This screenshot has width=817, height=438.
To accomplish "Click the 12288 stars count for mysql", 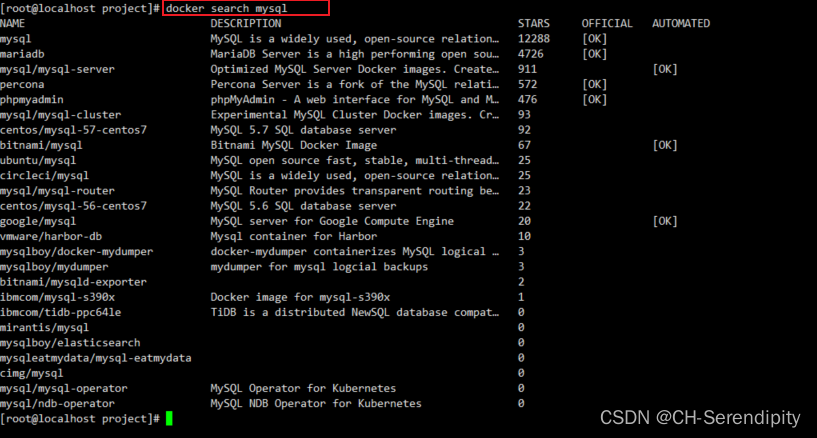I will tap(534, 38).
